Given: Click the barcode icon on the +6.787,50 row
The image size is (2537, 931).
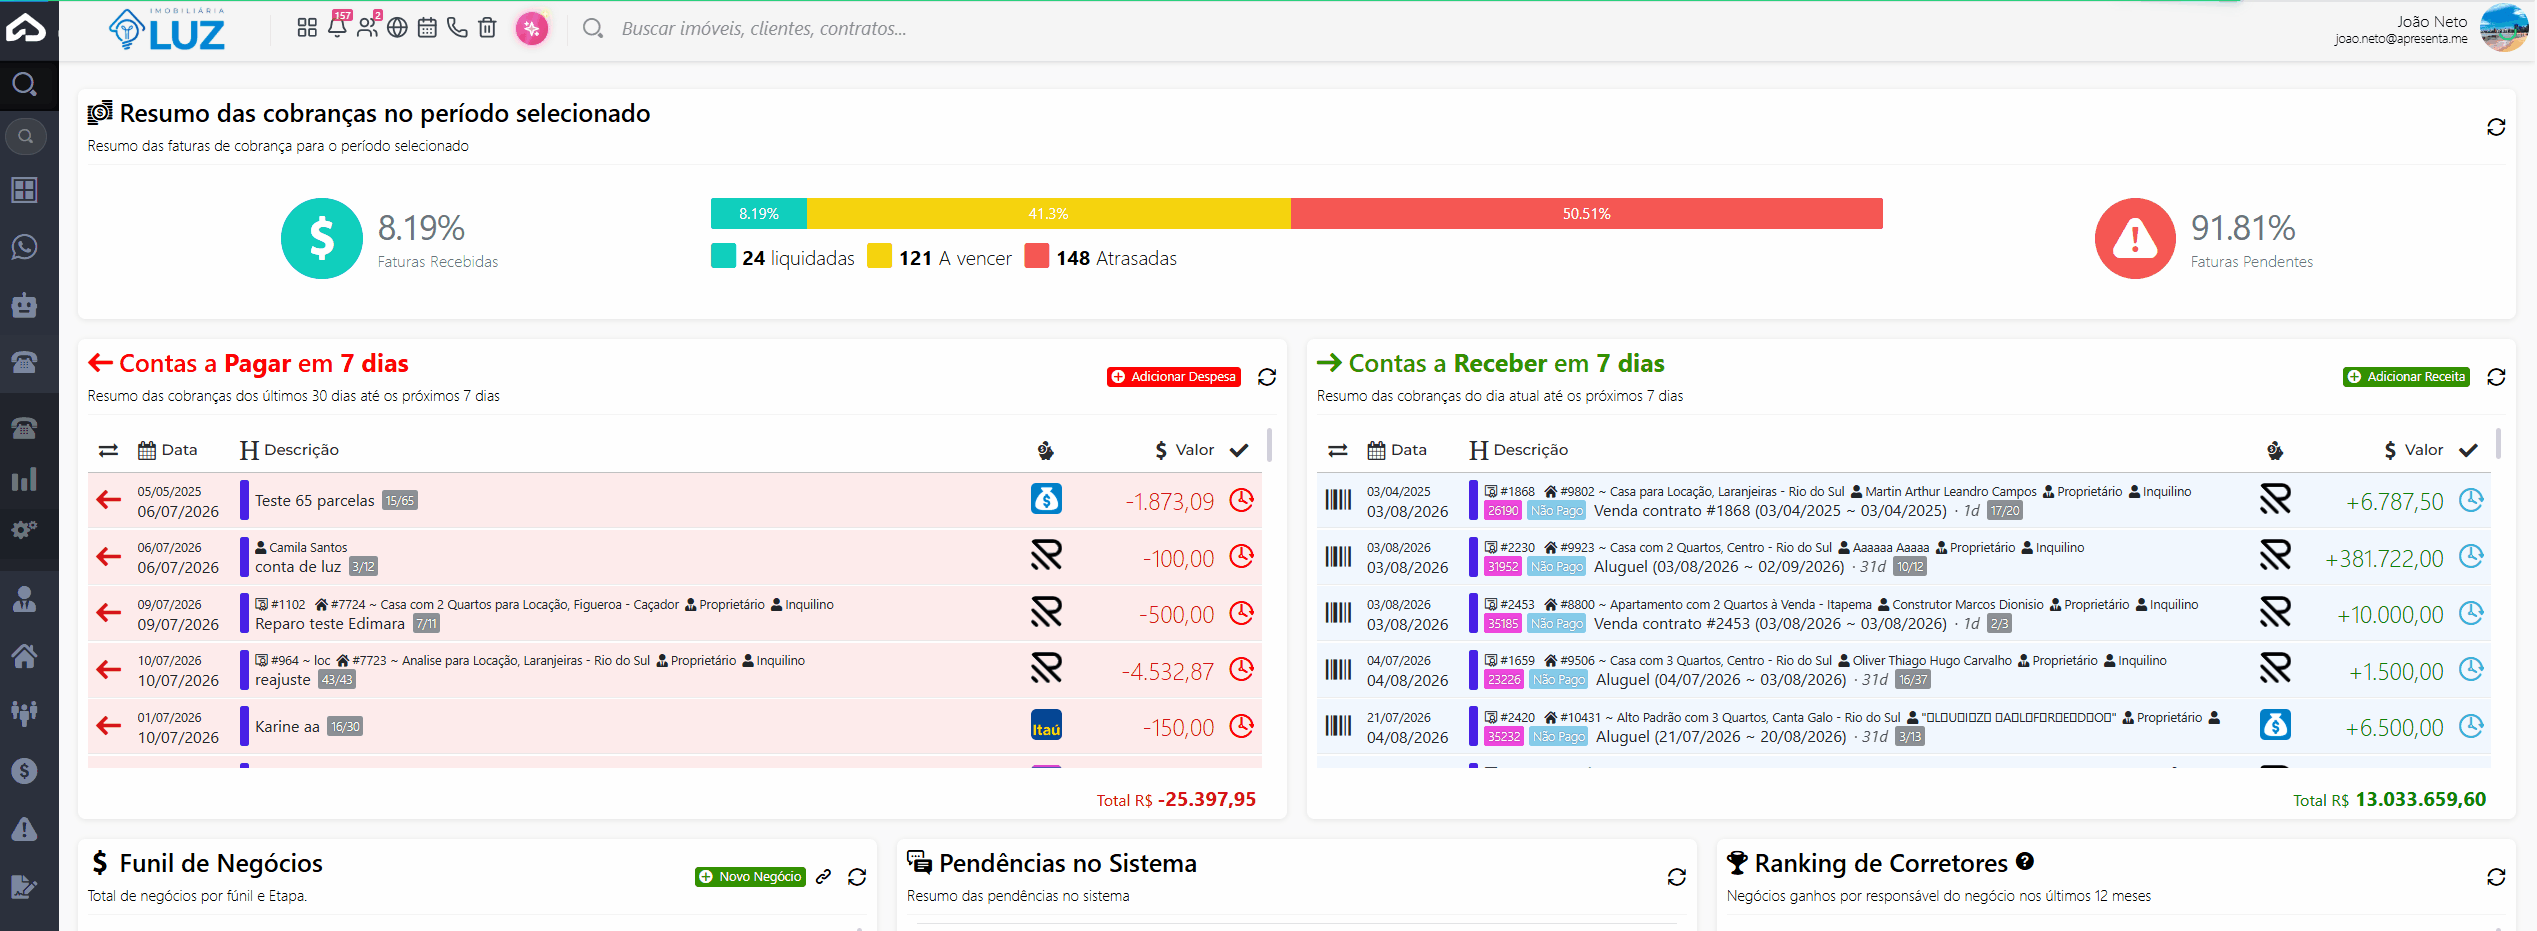Looking at the screenshot, I should 1338,500.
